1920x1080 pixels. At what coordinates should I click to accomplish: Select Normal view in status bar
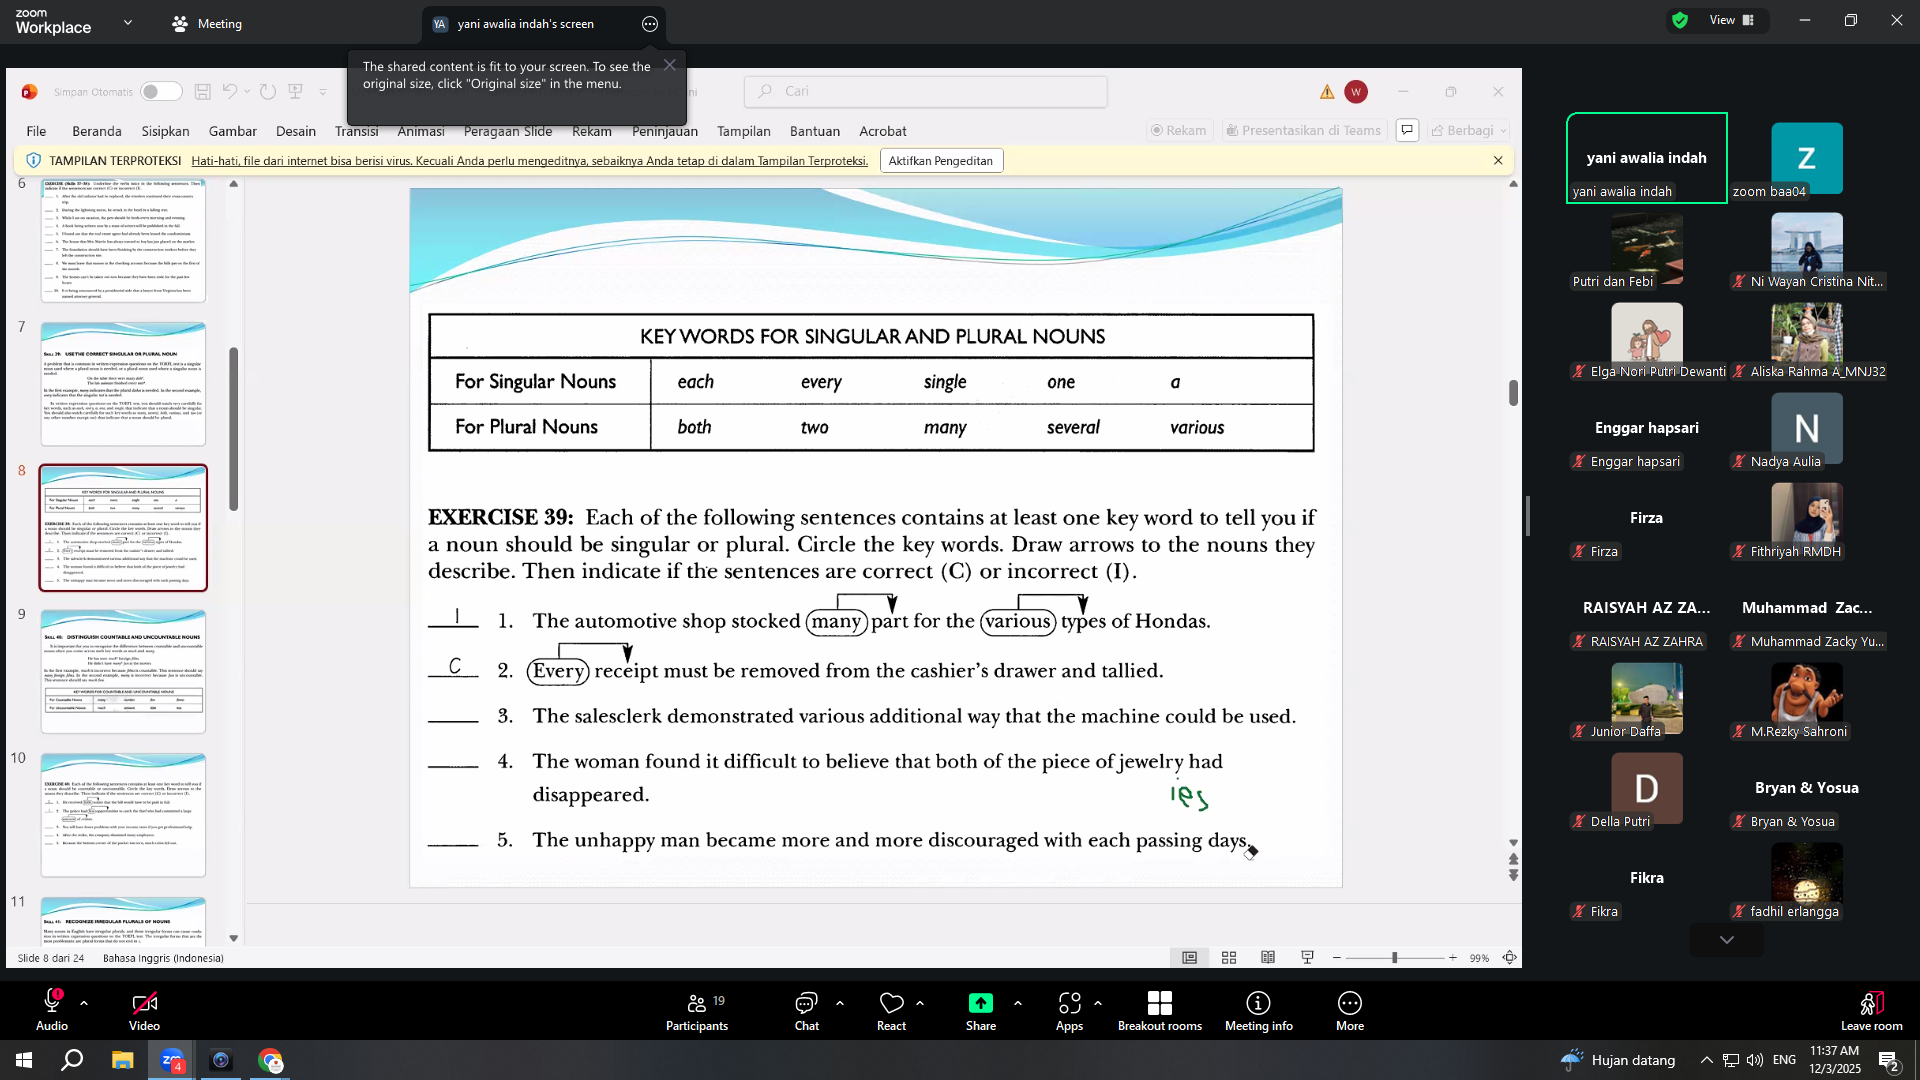pos(1189,957)
